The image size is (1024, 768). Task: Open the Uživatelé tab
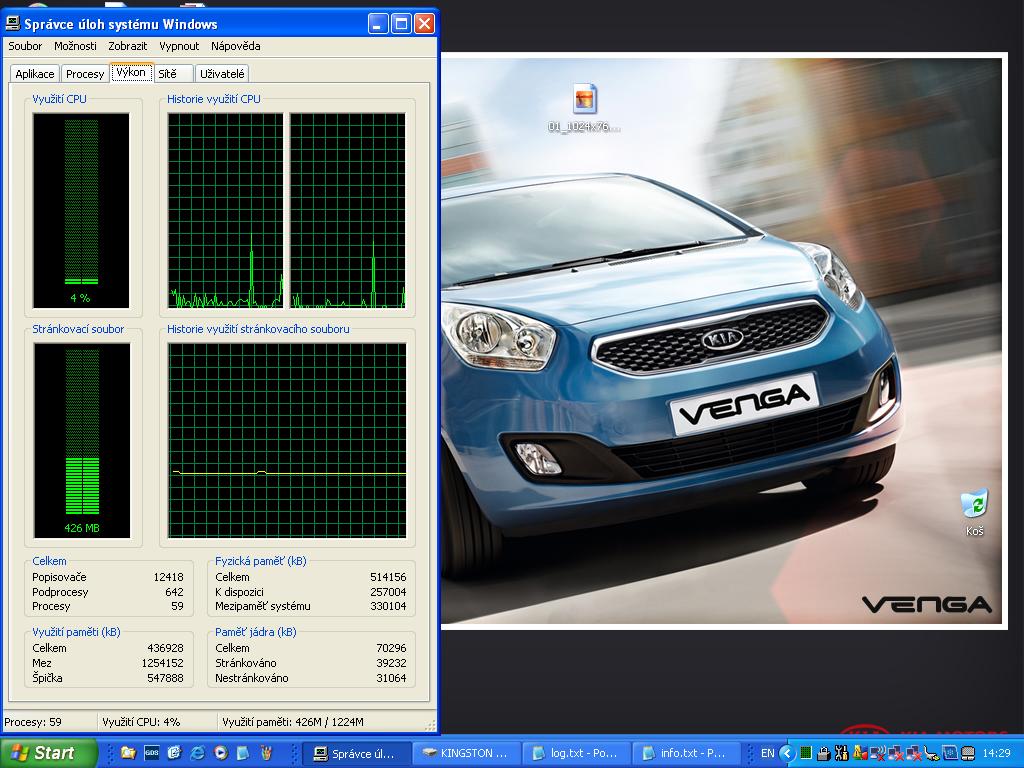pyautogui.click(x=222, y=74)
